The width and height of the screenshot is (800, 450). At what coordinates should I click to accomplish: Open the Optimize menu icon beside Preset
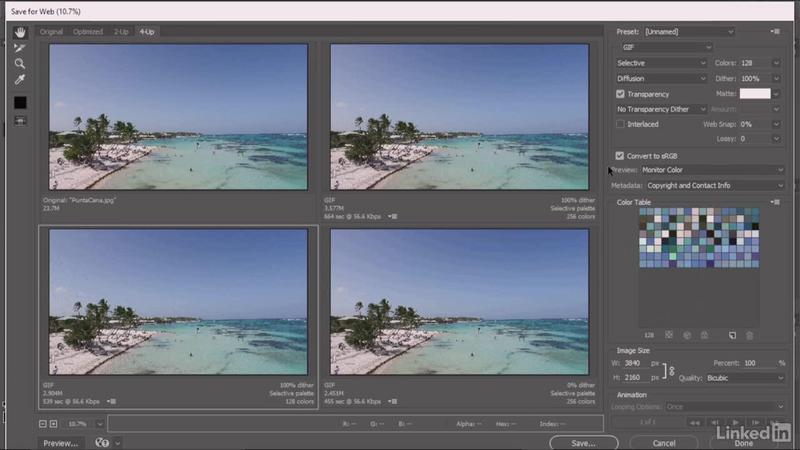point(775,32)
